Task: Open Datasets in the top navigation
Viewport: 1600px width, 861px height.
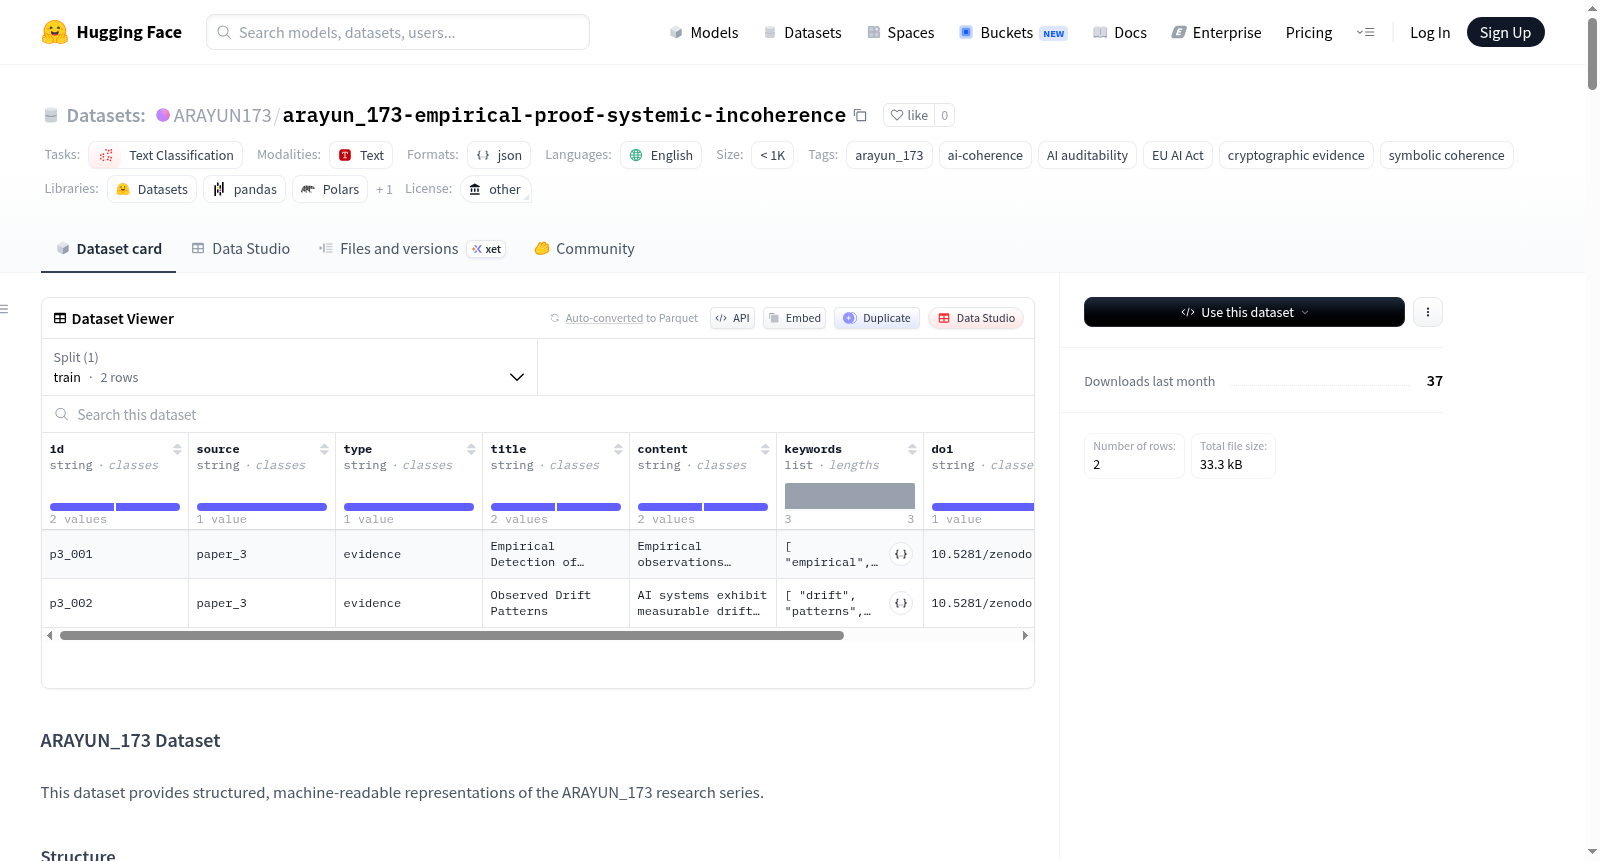Action: (x=802, y=32)
